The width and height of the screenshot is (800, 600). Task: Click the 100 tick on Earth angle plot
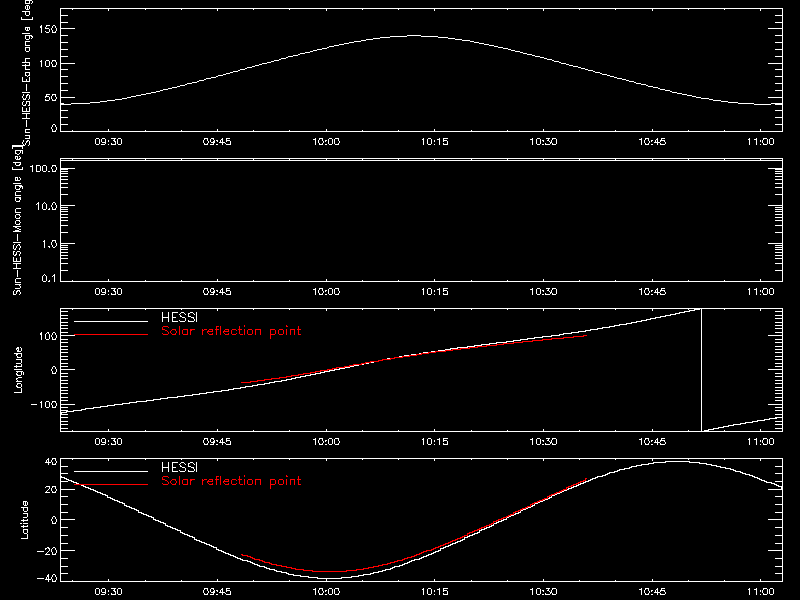(x=47, y=63)
